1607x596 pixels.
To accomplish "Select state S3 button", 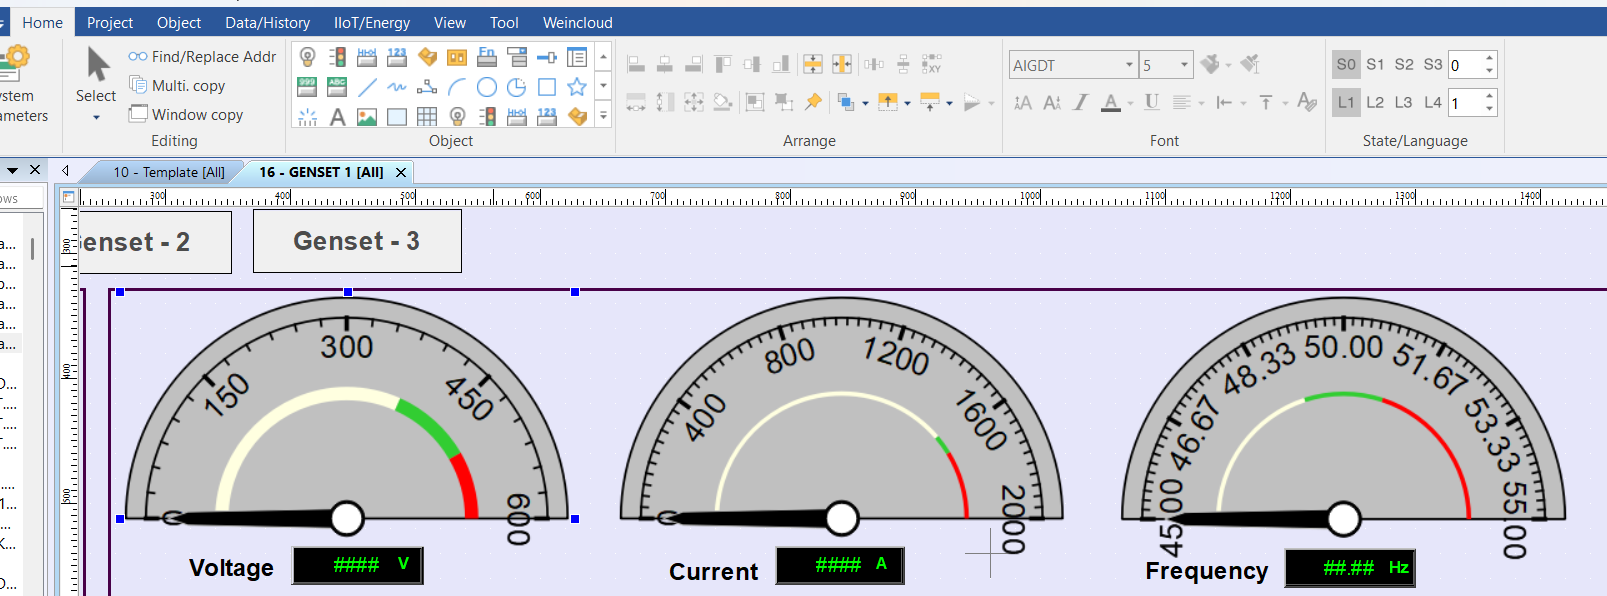I will pos(1432,64).
